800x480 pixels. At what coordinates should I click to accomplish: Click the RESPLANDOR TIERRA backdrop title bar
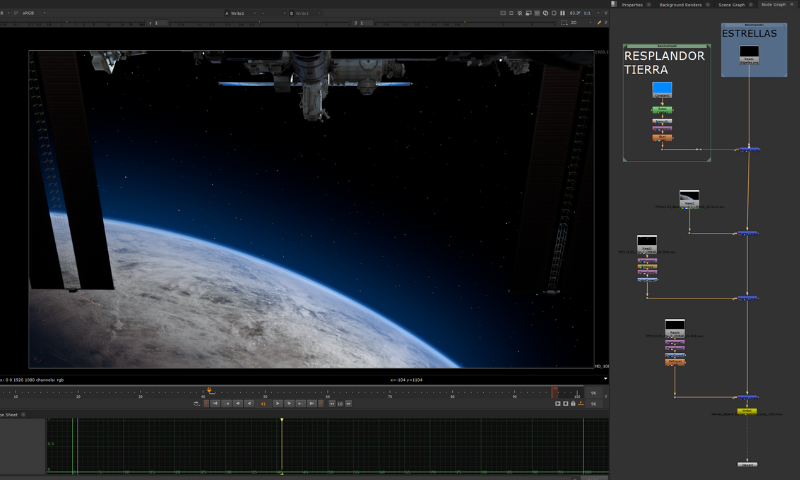point(666,46)
